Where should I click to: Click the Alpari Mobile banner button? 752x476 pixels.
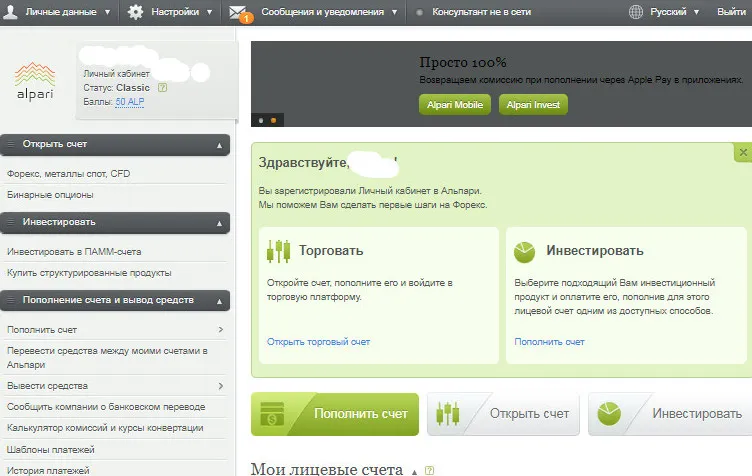tap(453, 105)
